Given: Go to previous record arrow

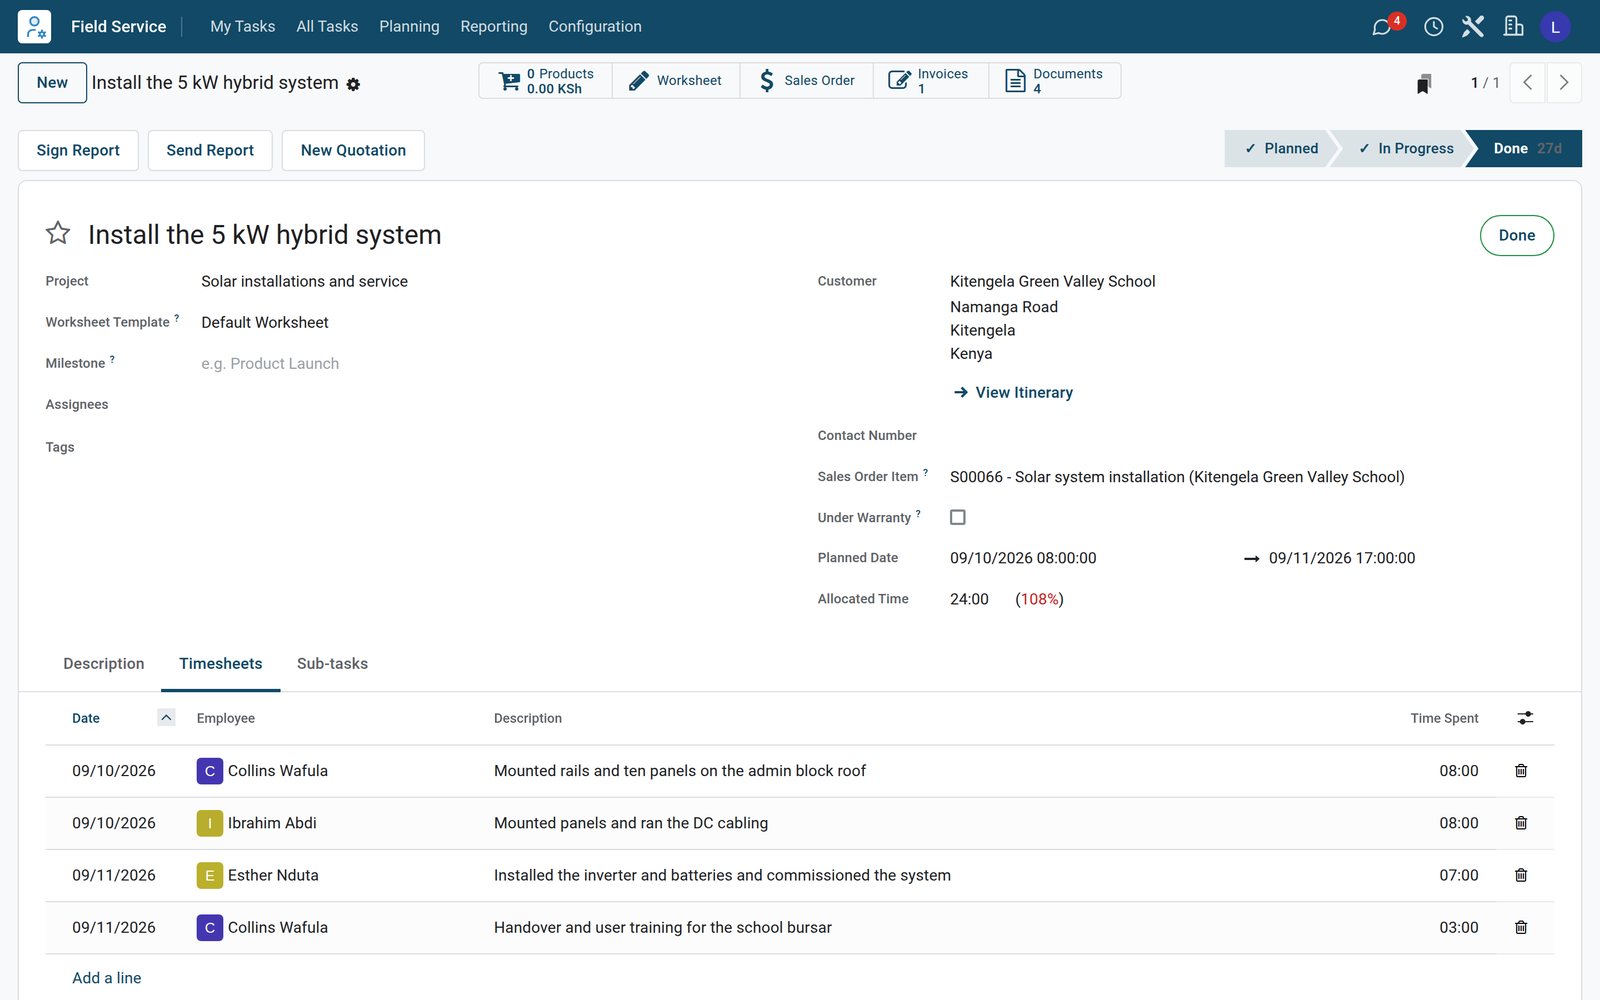Looking at the screenshot, I should [x=1528, y=83].
